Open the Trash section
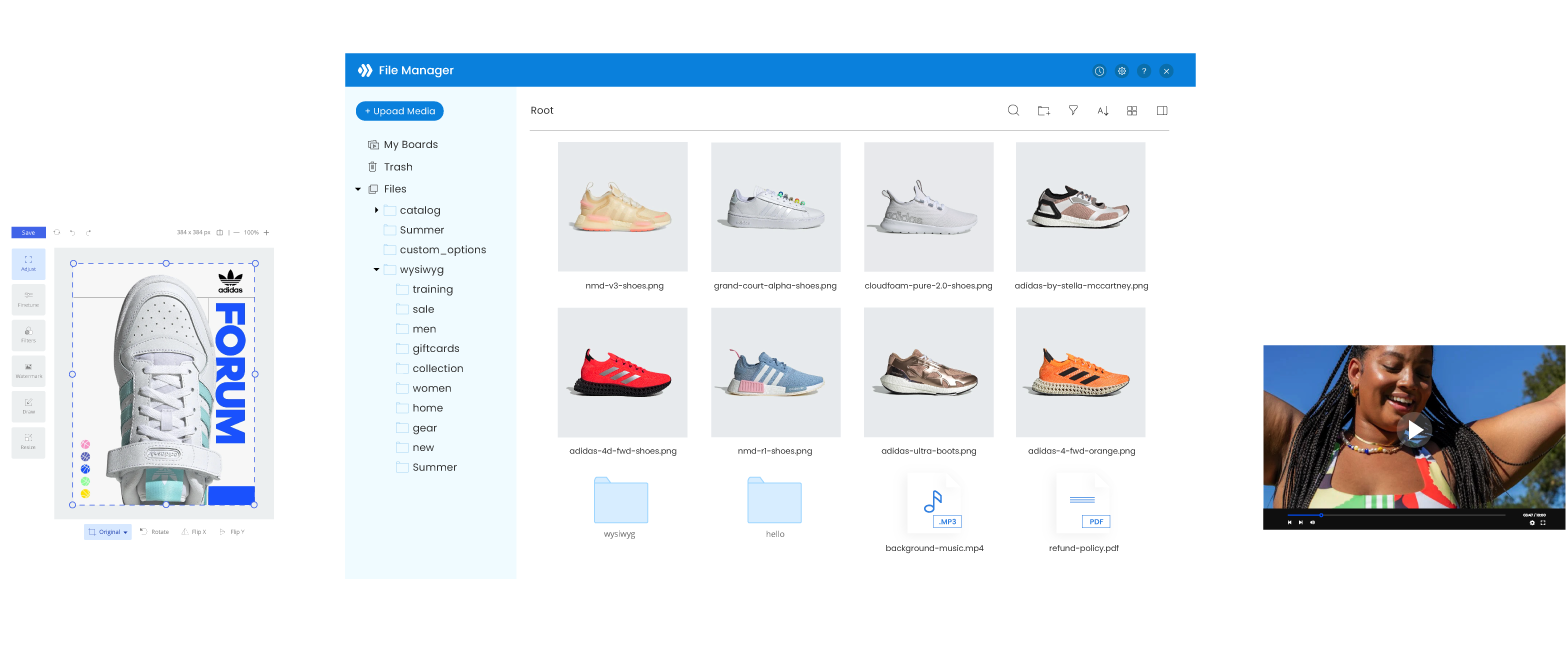1566x649 pixels. tap(397, 166)
